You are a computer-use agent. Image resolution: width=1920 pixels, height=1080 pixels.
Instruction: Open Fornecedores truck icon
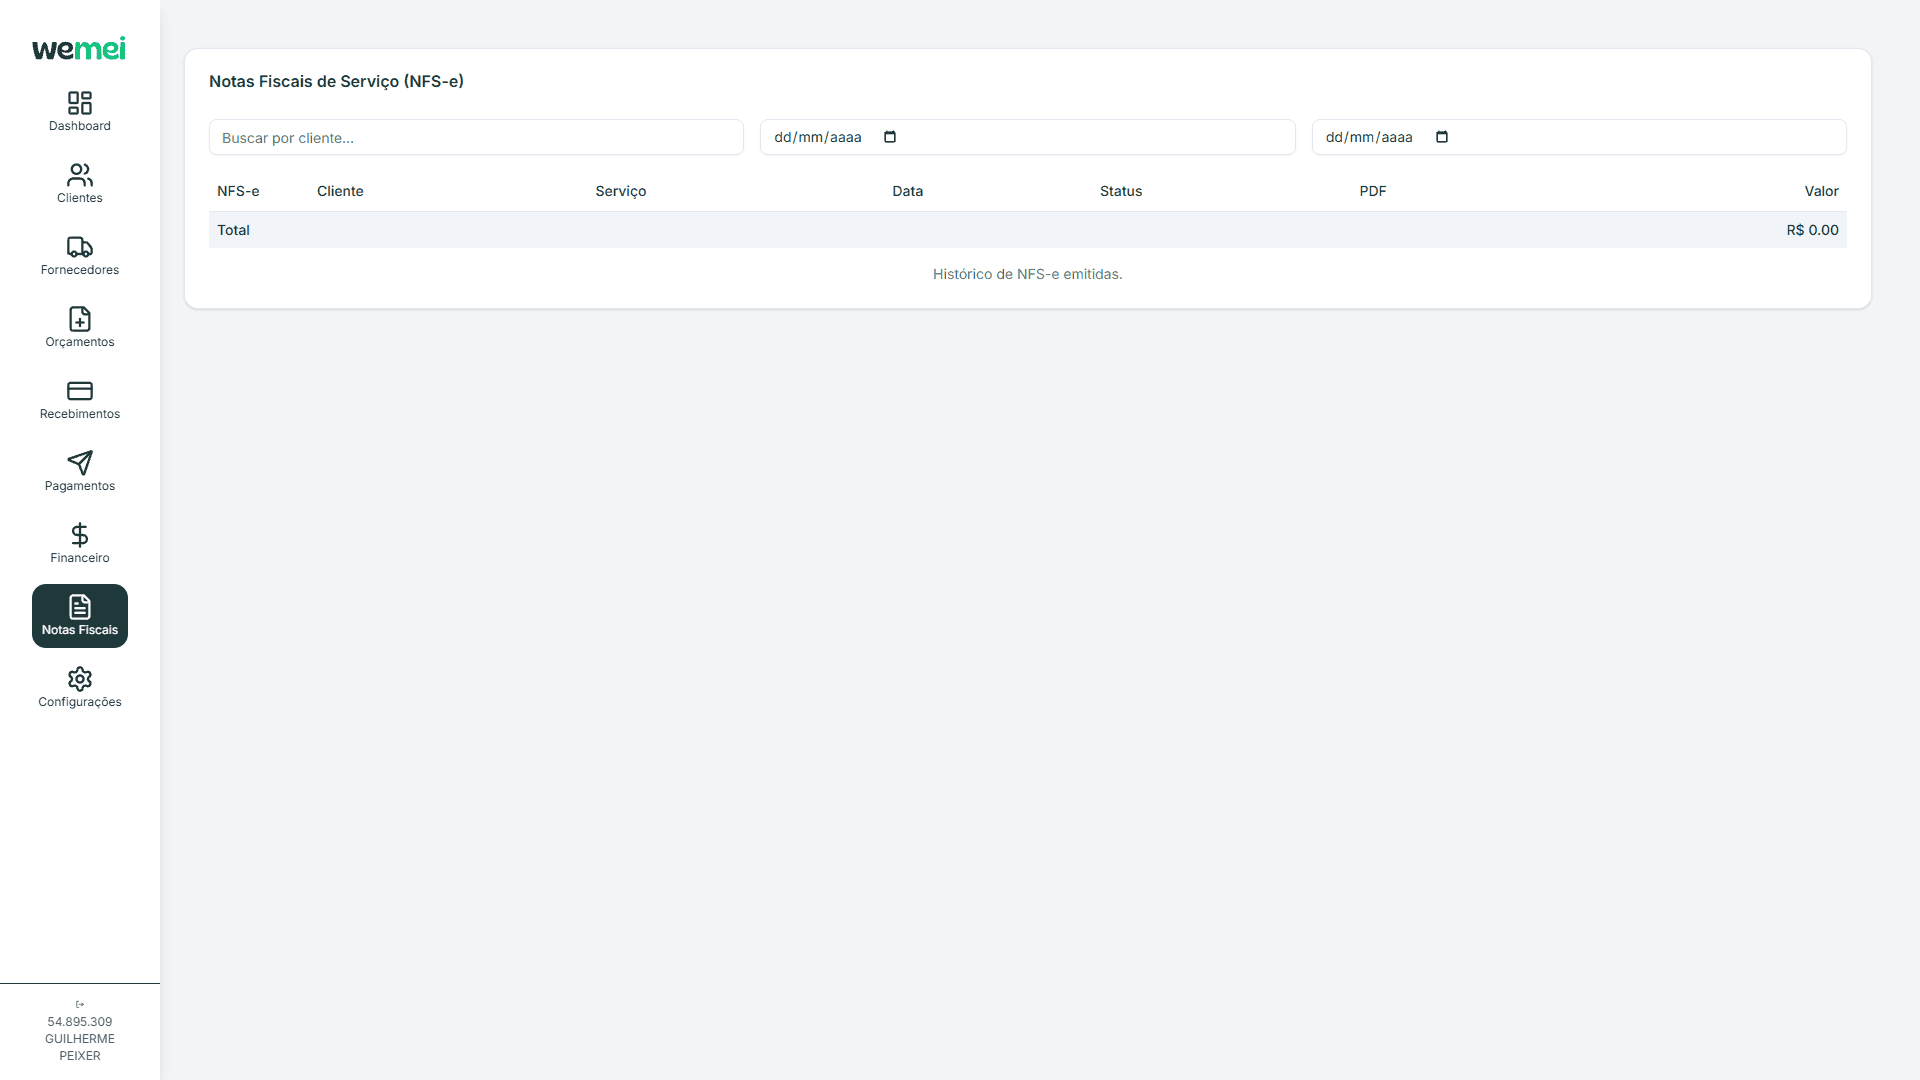coord(80,247)
